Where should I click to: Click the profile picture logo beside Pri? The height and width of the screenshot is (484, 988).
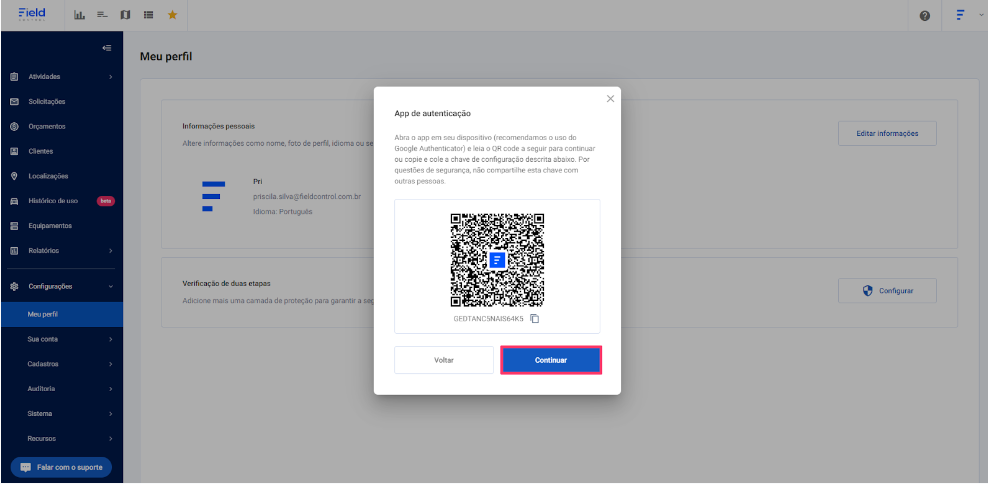point(213,196)
